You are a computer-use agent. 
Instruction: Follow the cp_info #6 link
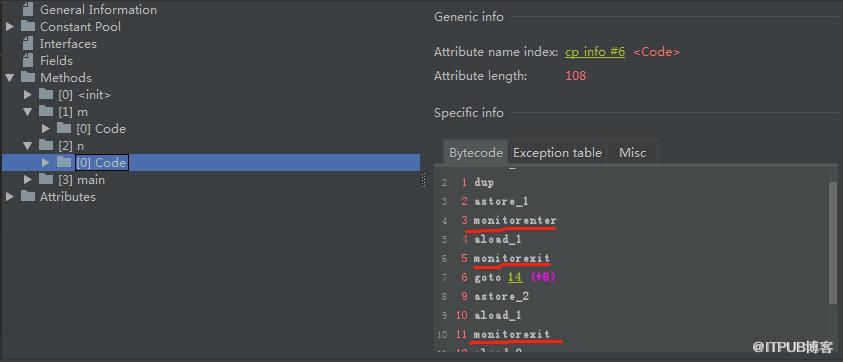coord(595,52)
